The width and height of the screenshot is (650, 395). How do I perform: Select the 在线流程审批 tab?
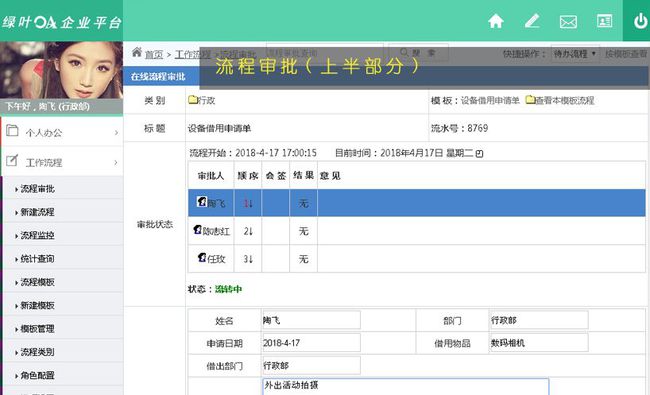[x=158, y=76]
